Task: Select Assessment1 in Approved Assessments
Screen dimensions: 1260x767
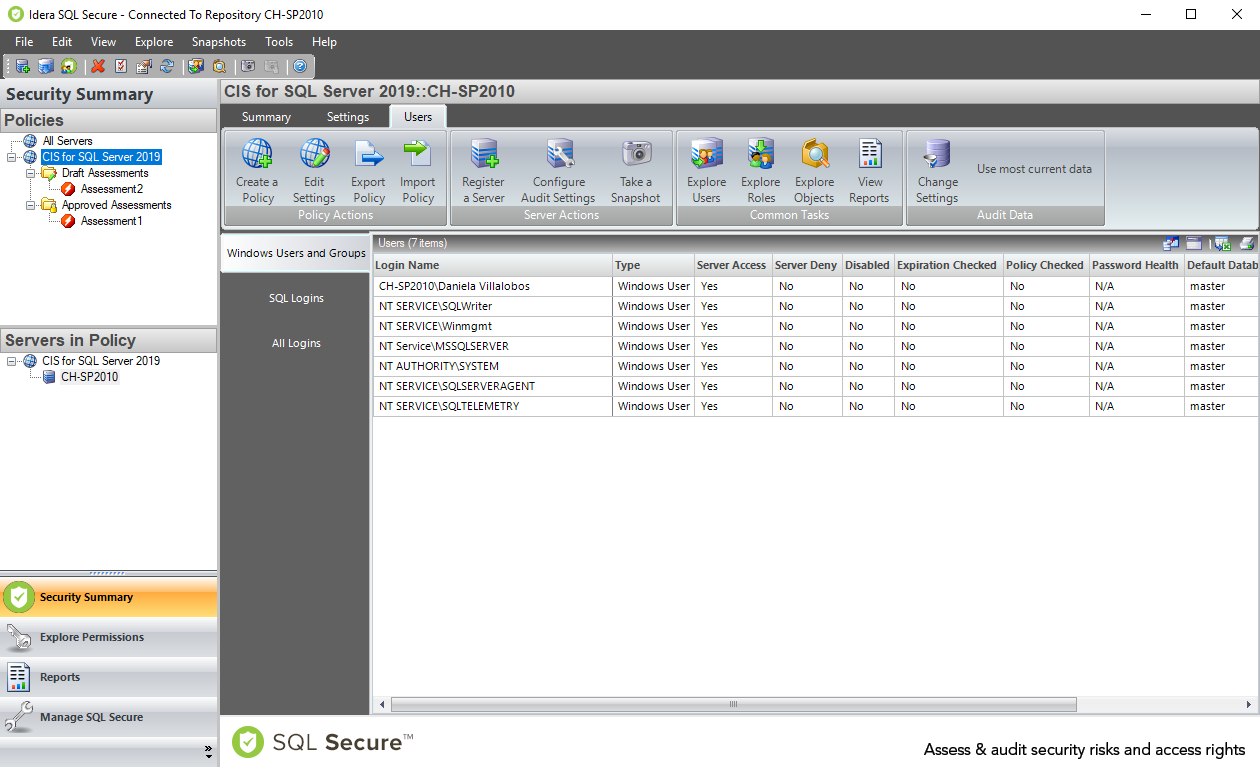Action: (111, 221)
